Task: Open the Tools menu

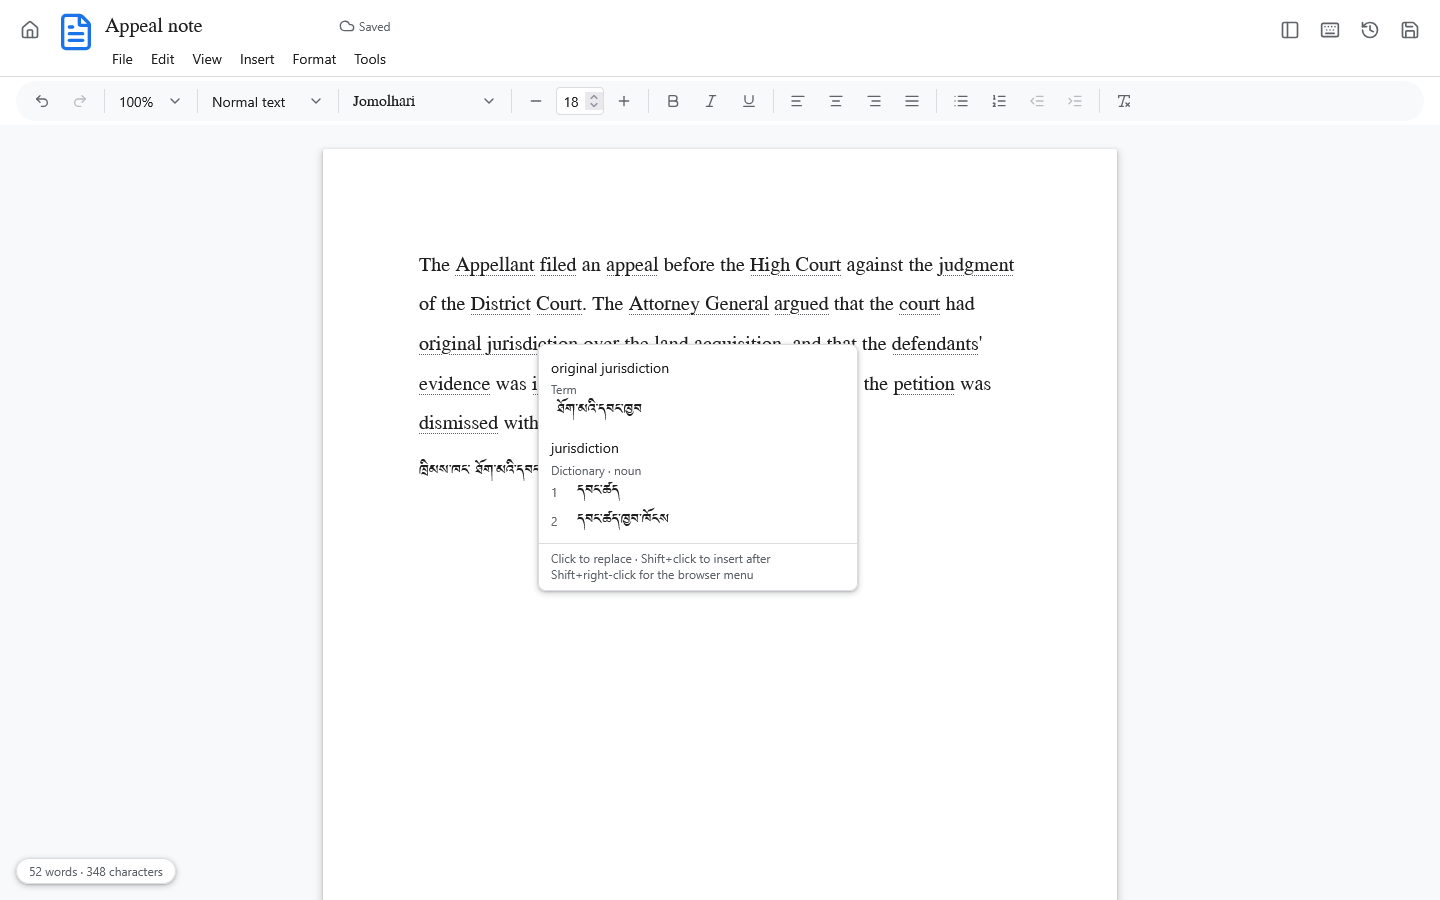Action: tap(370, 59)
